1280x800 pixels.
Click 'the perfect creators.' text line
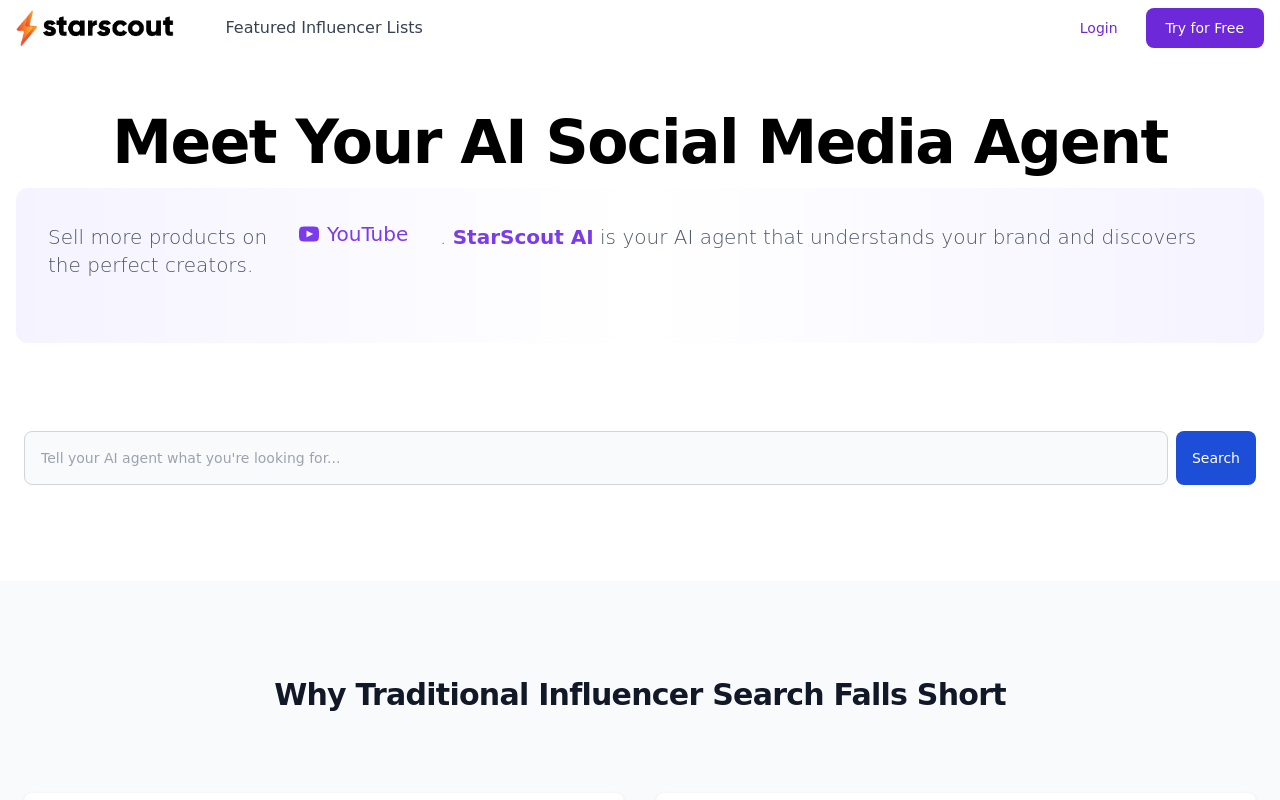coord(150,265)
